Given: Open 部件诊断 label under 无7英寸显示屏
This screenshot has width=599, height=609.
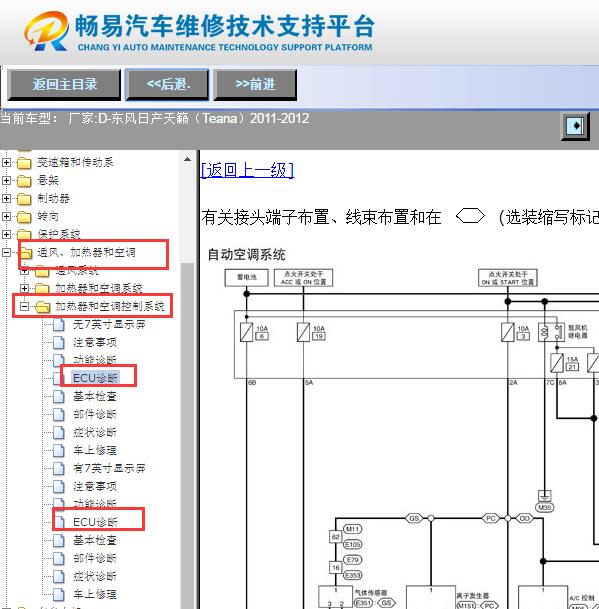Looking at the screenshot, I should (95, 414).
